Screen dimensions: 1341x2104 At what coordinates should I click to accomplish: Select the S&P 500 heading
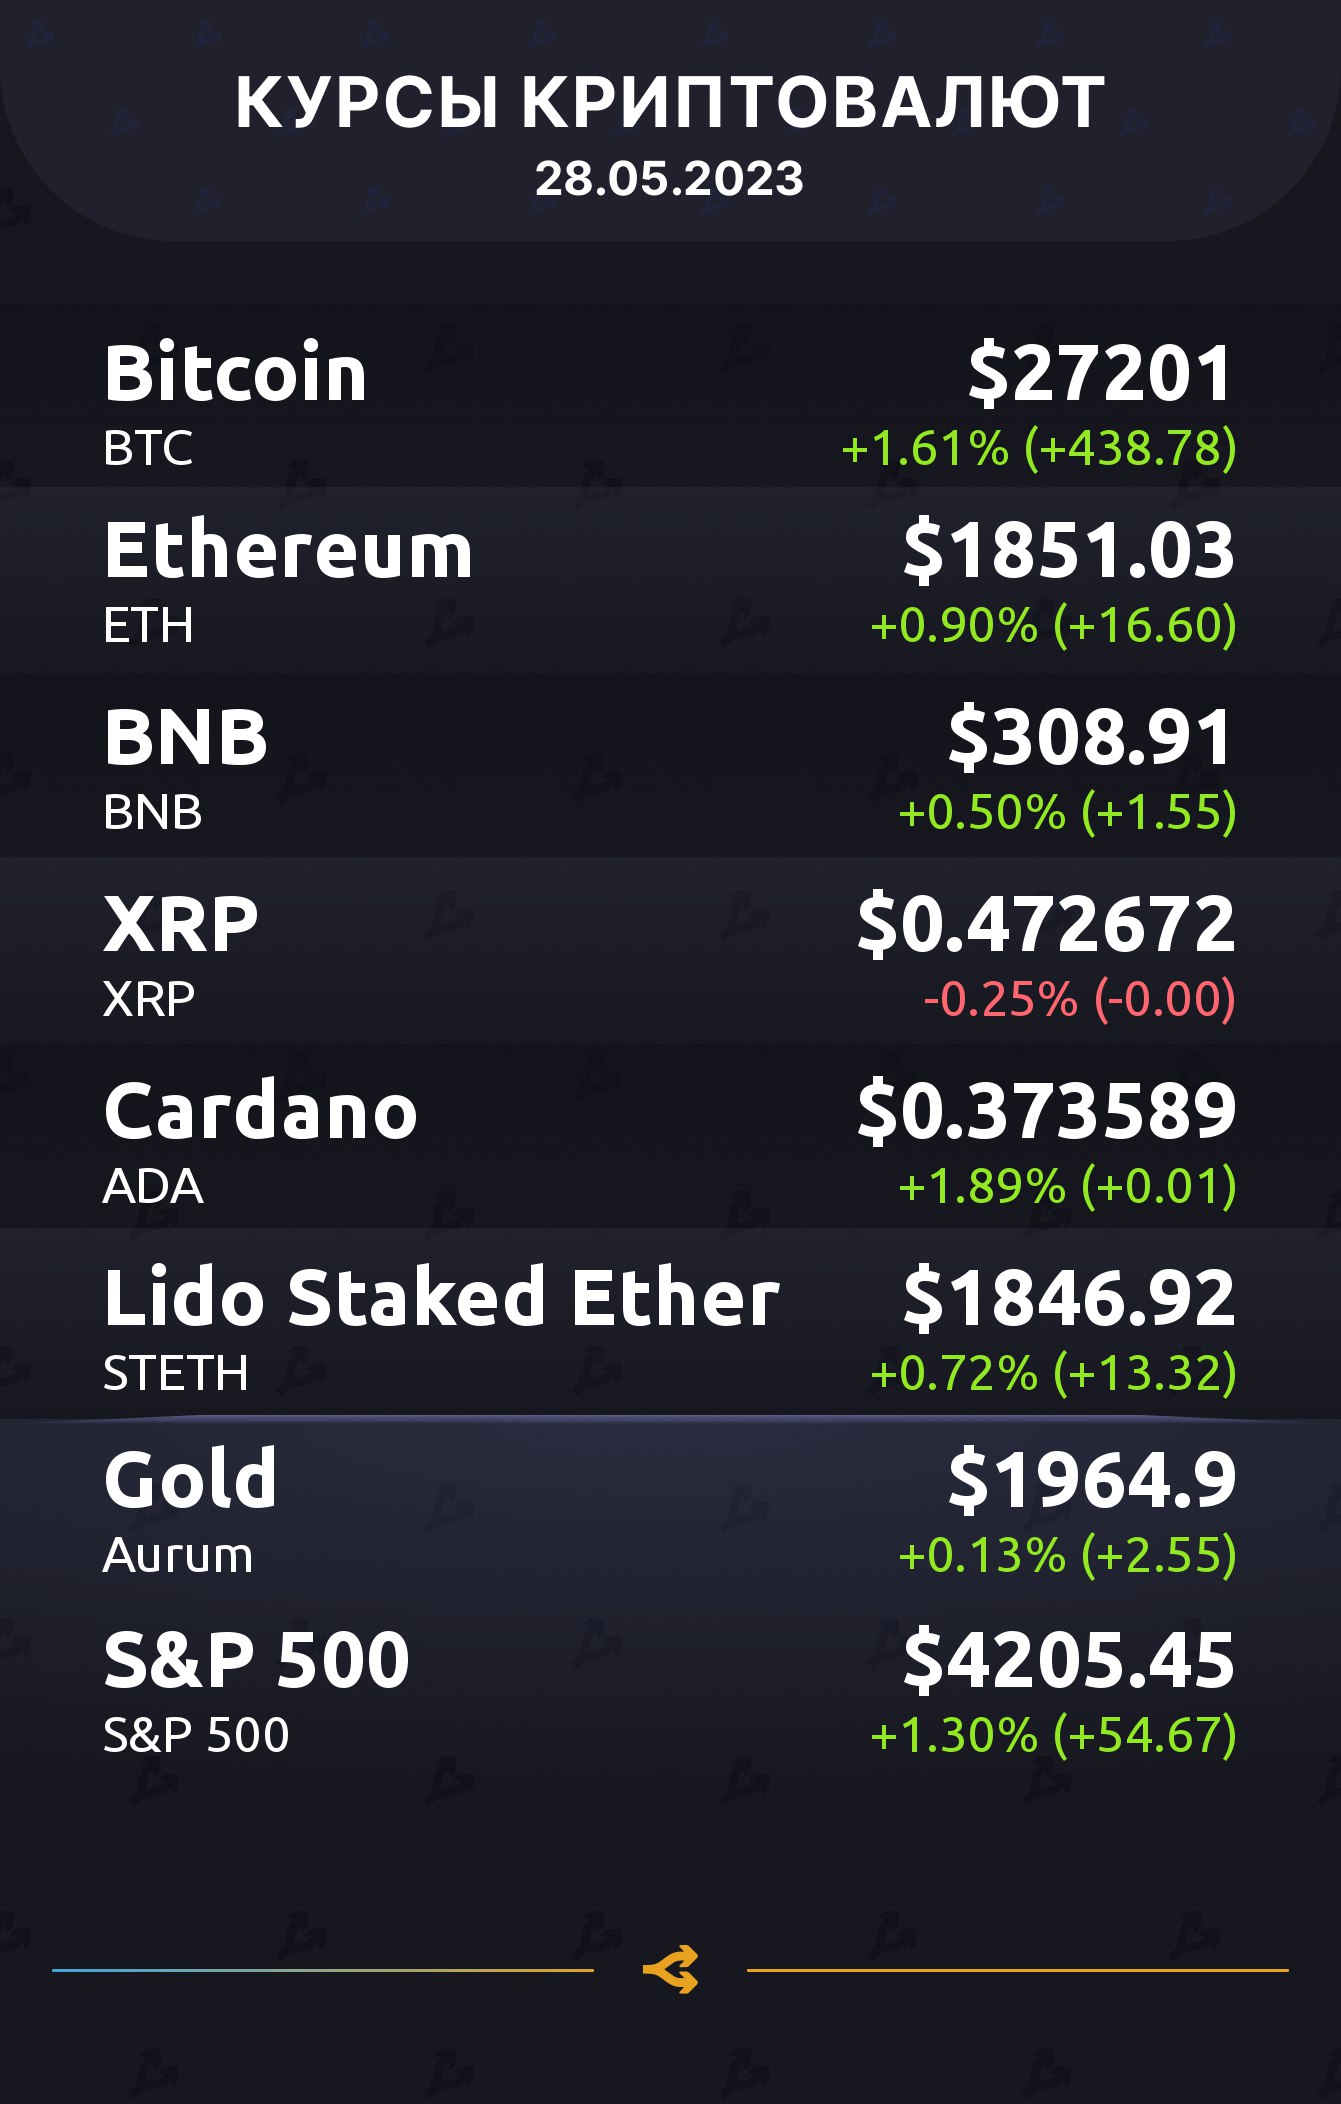257,1660
